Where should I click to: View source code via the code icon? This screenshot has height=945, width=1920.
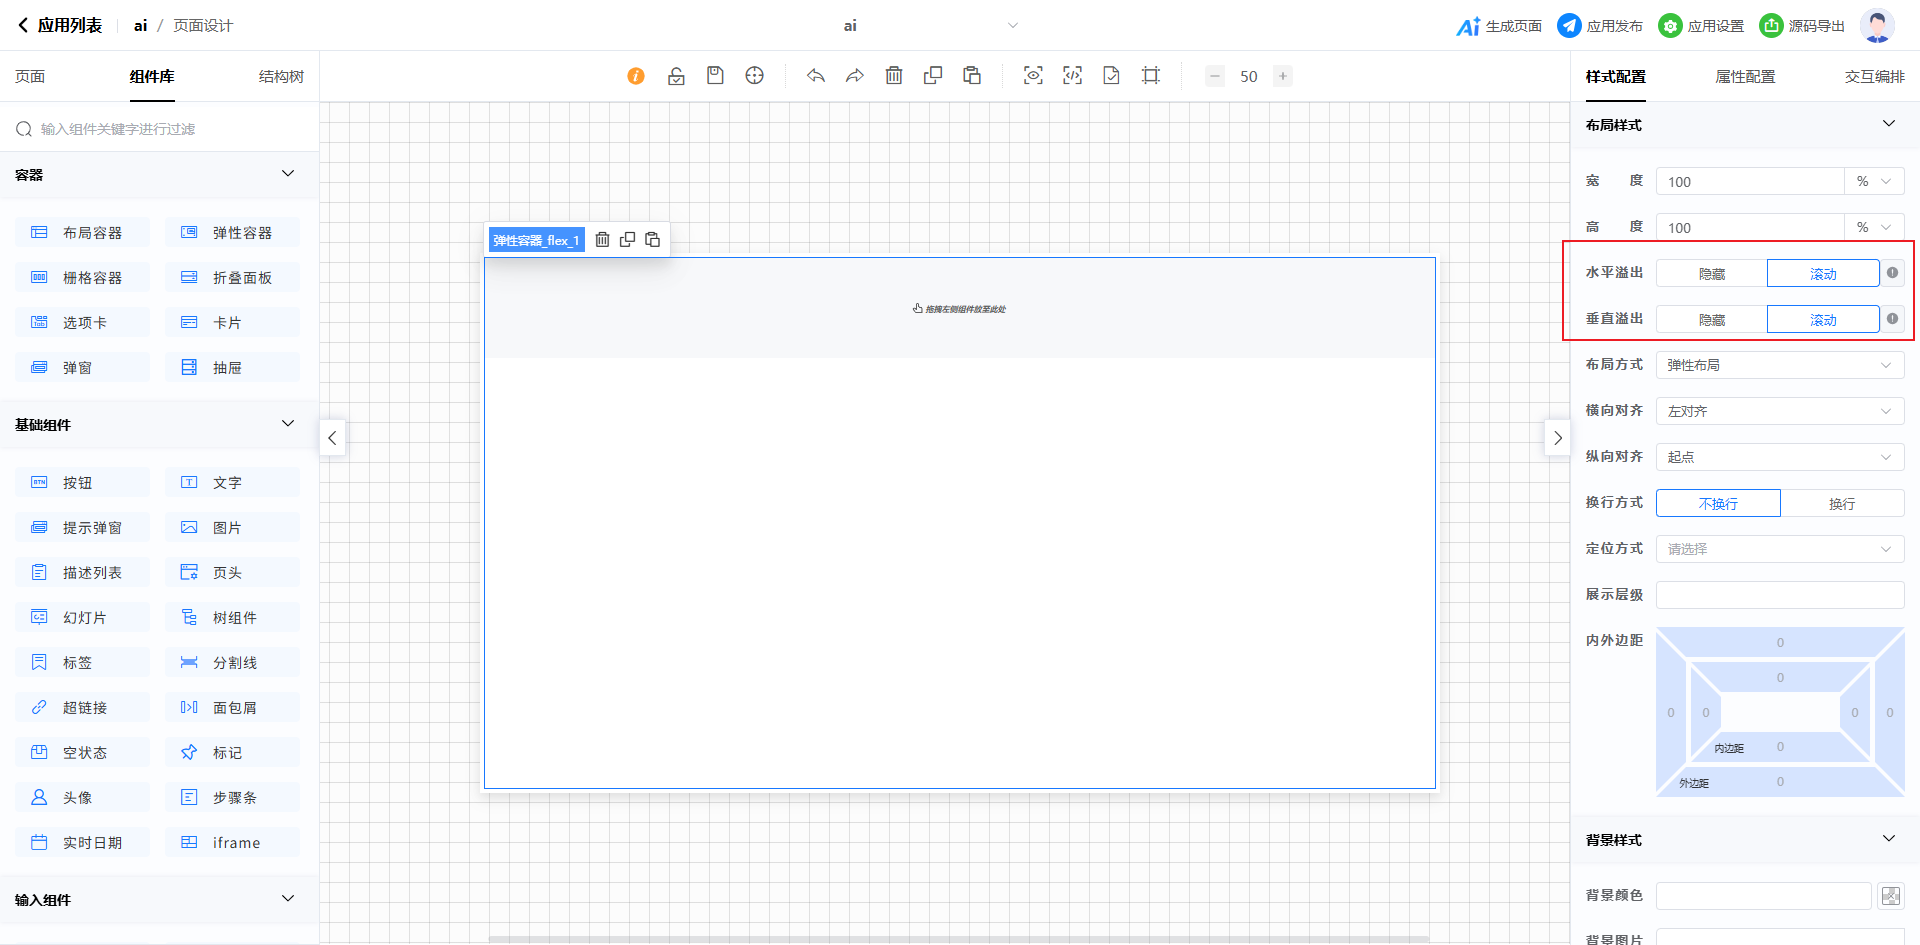tap(1072, 76)
